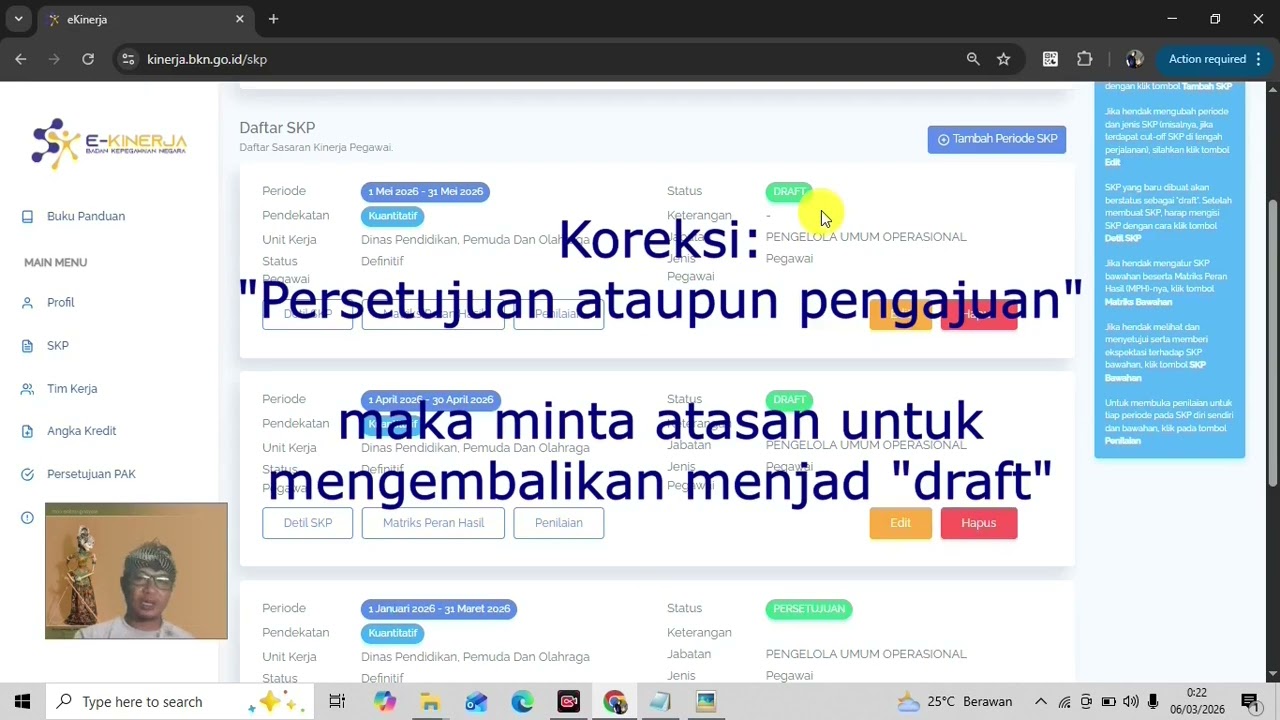This screenshot has width=1280, height=720.
Task: Open Penilaian for April 2026 period
Action: click(x=558, y=523)
